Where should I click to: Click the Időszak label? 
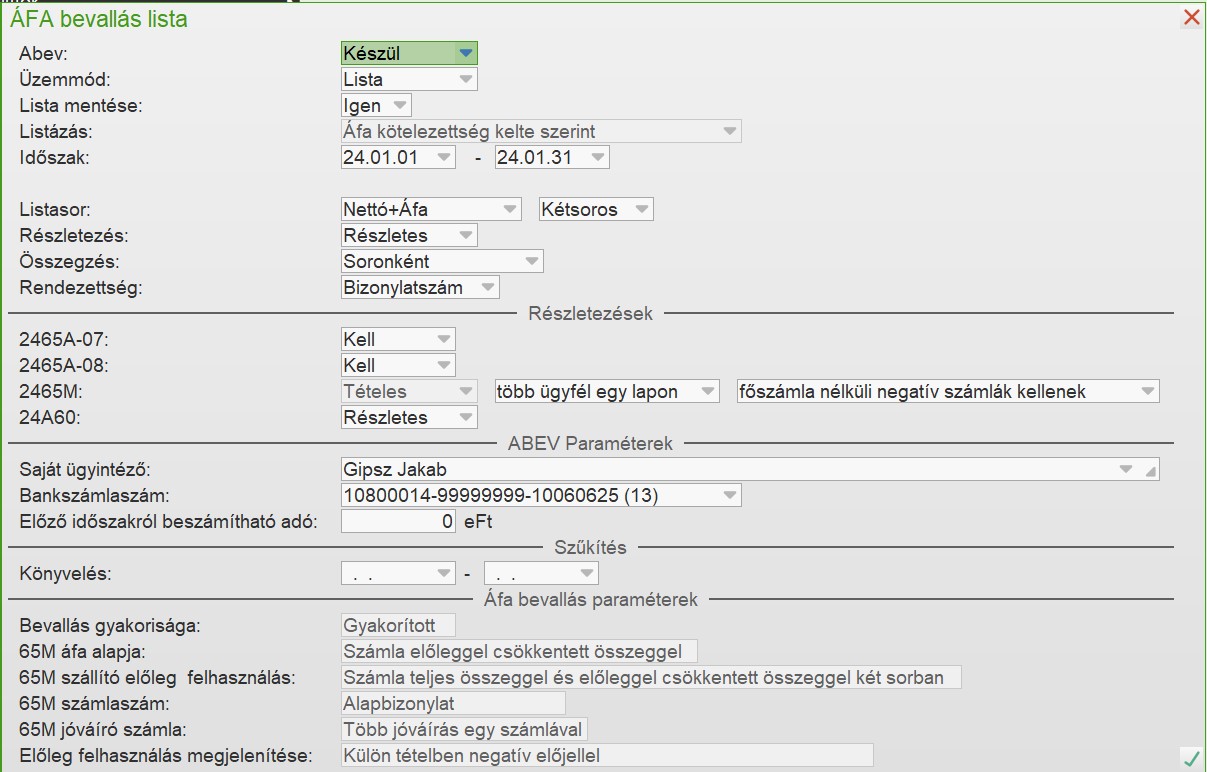[54, 158]
